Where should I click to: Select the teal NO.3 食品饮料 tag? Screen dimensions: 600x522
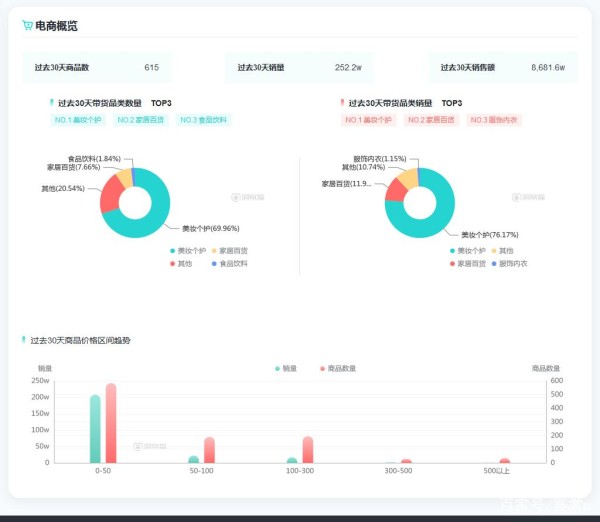pyautogui.click(x=203, y=120)
